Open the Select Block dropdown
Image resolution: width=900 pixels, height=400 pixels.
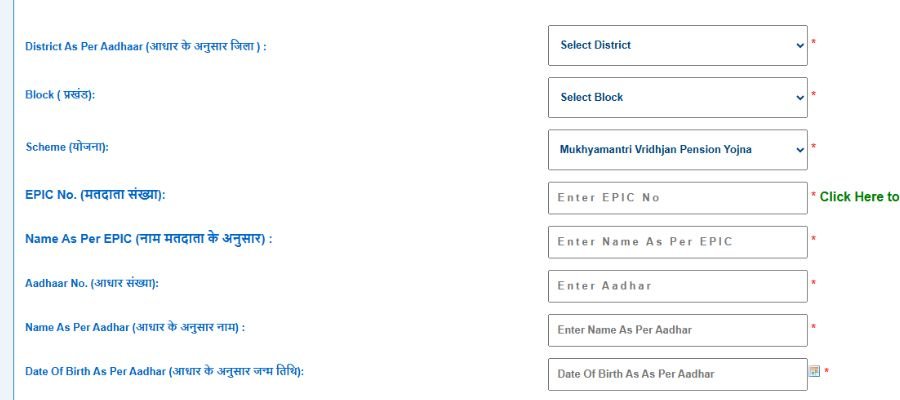click(x=677, y=98)
